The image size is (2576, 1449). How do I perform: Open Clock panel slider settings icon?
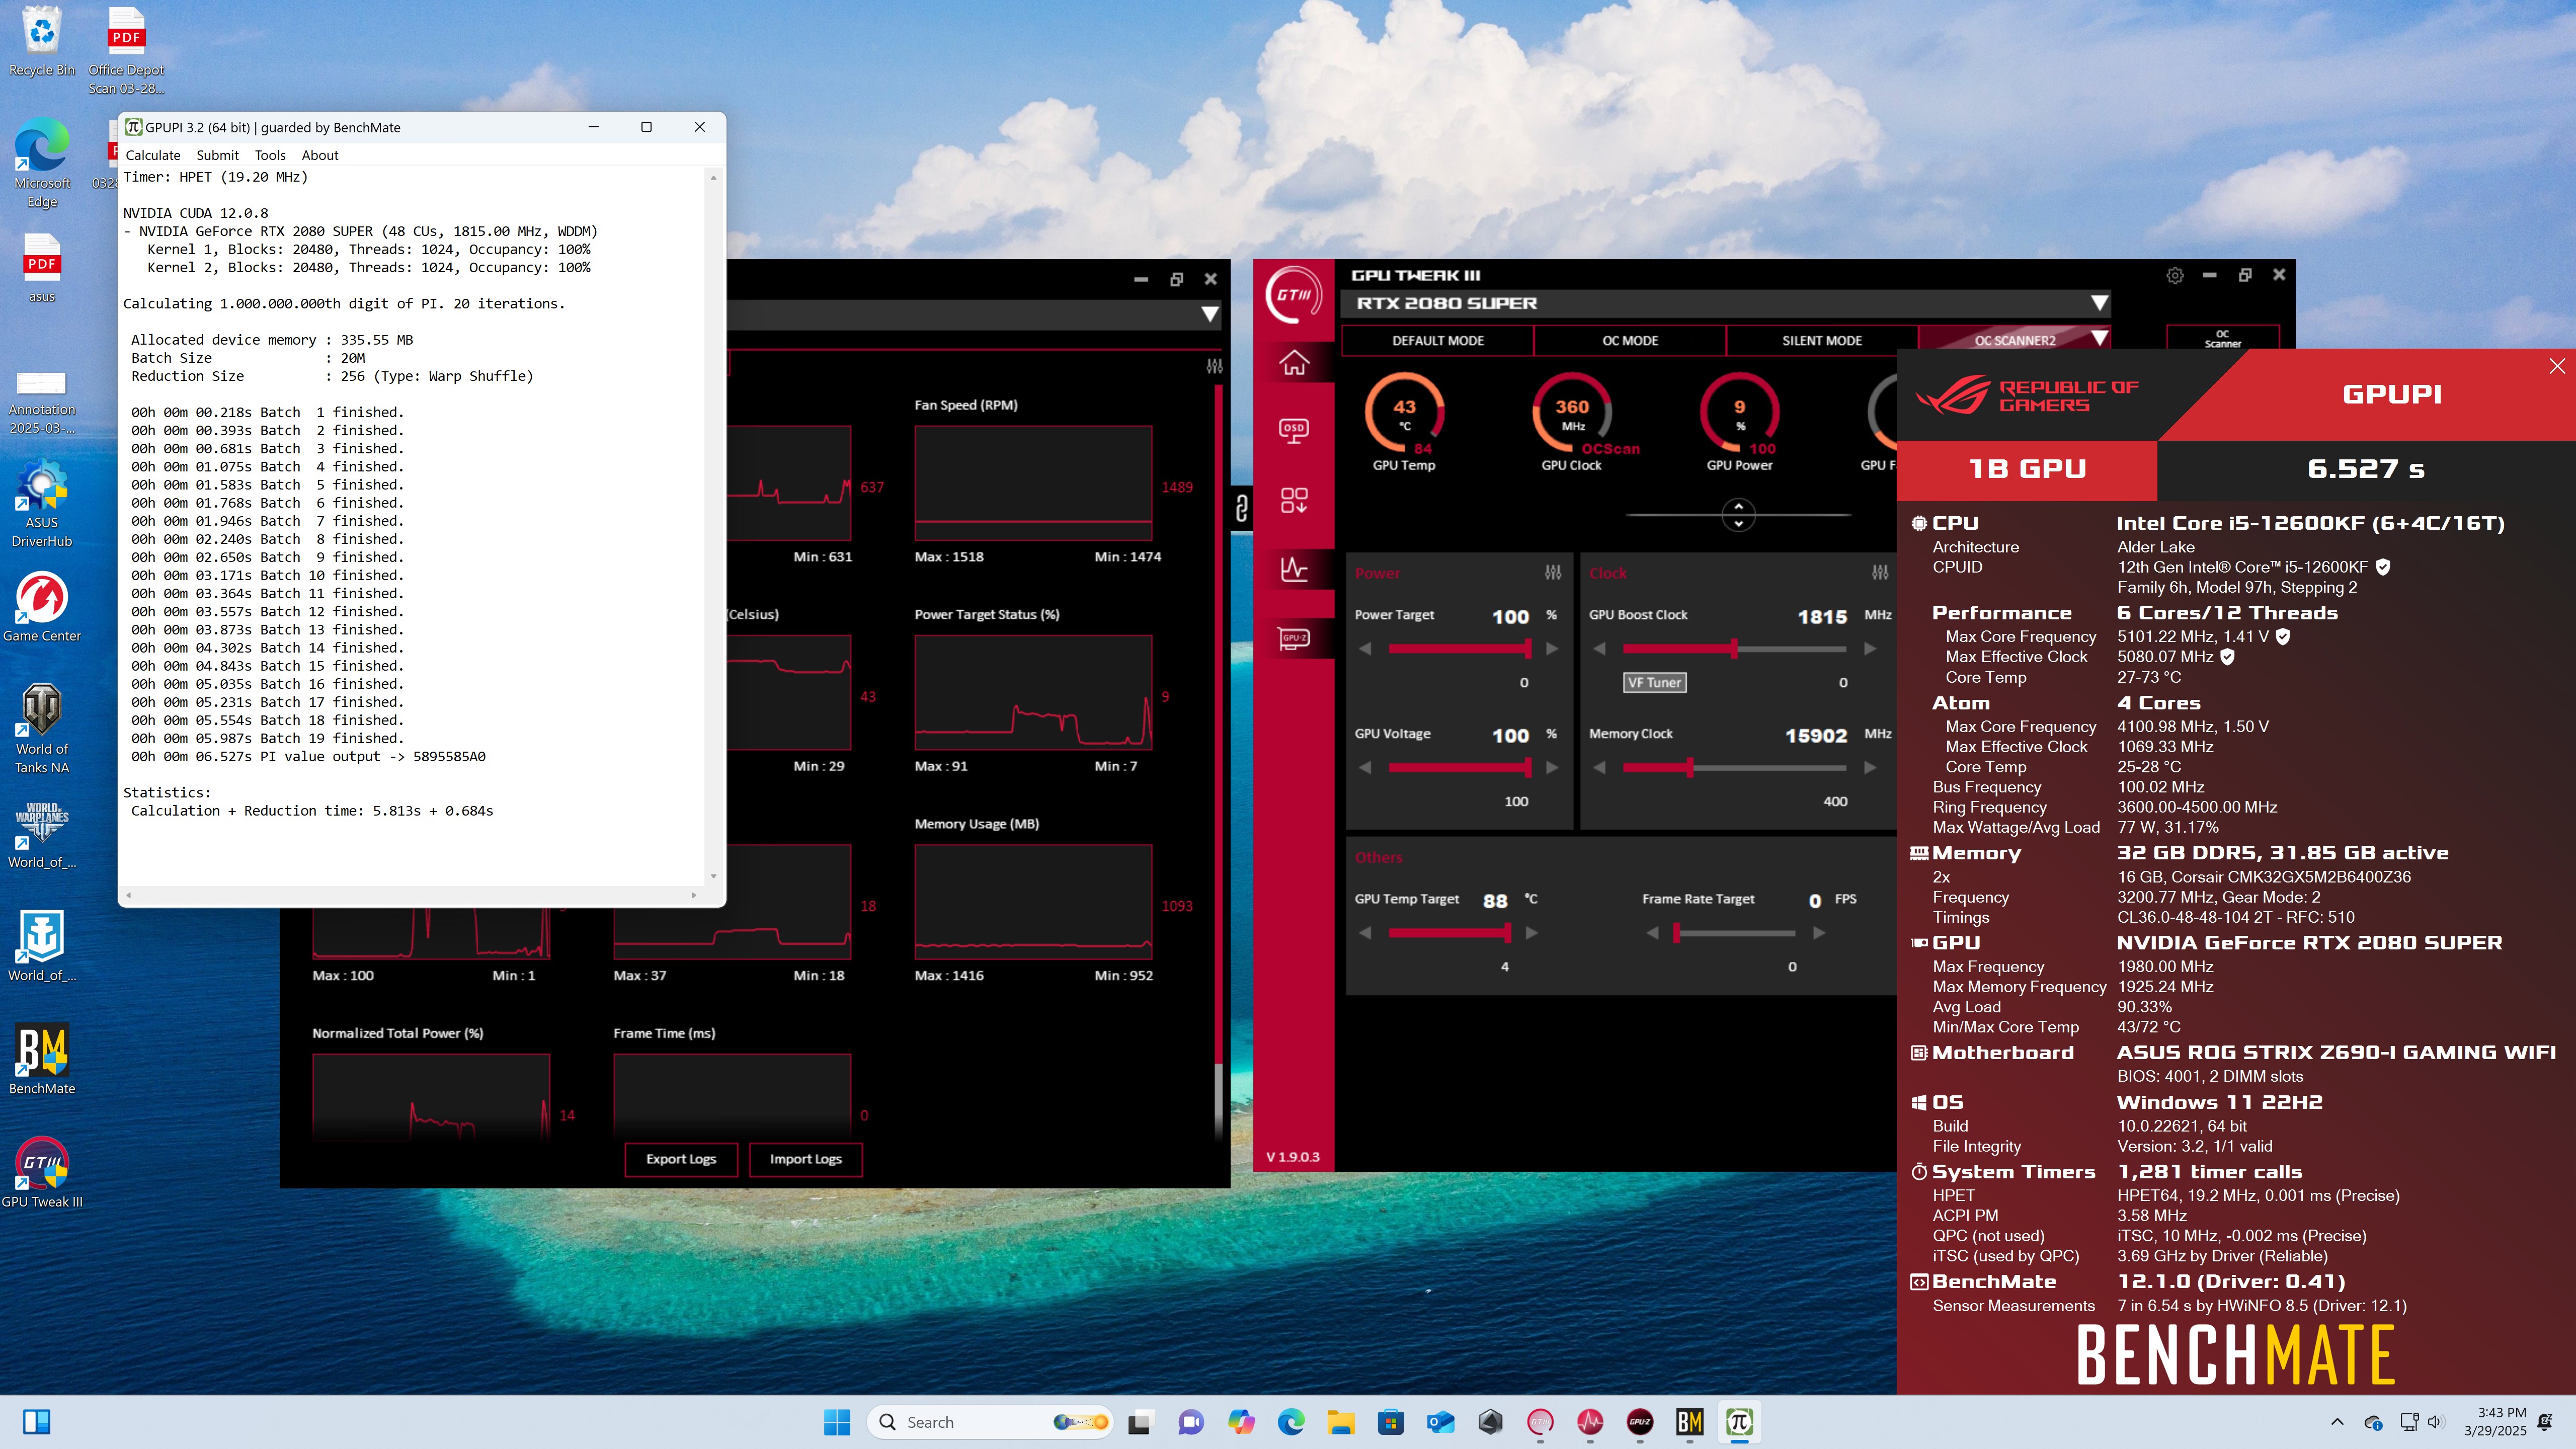(1880, 573)
